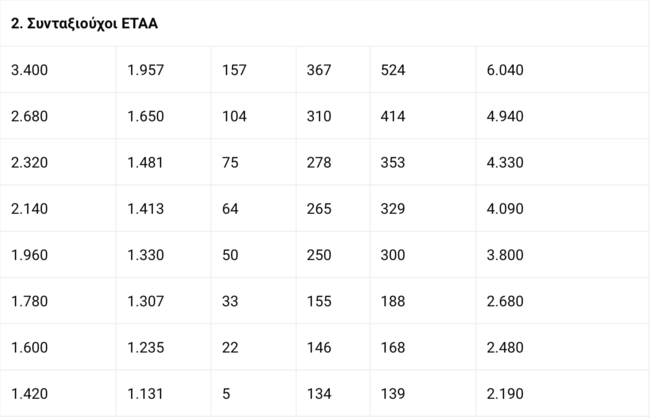Select the cell showing 6.040
Image resolution: width=650 pixels, height=418 pixels.
click(504, 70)
